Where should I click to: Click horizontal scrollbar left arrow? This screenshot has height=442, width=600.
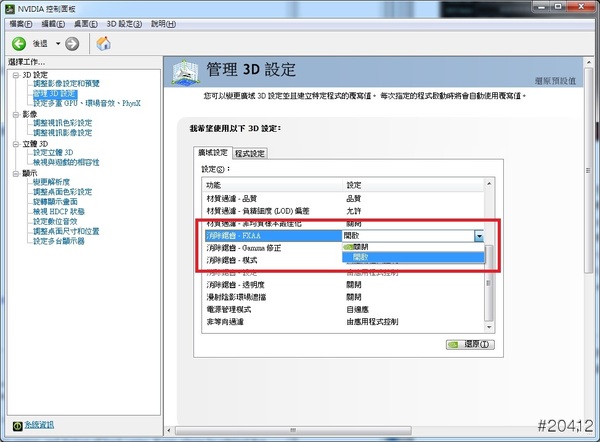[169, 431]
